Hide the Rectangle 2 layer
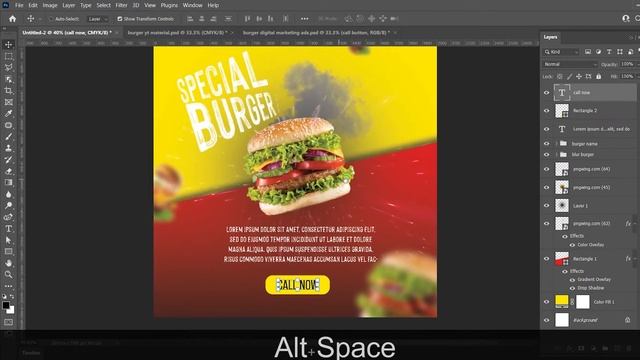640x360 pixels. (547, 111)
